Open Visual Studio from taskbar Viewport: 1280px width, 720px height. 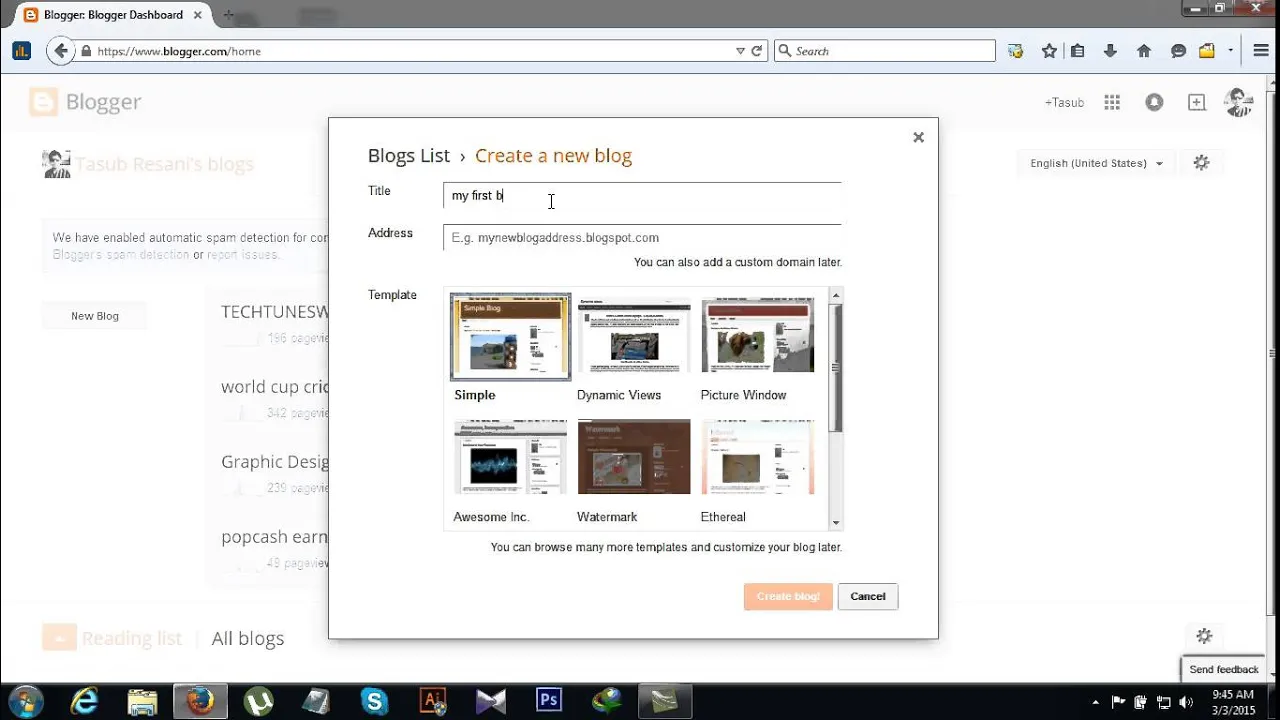(x=491, y=701)
